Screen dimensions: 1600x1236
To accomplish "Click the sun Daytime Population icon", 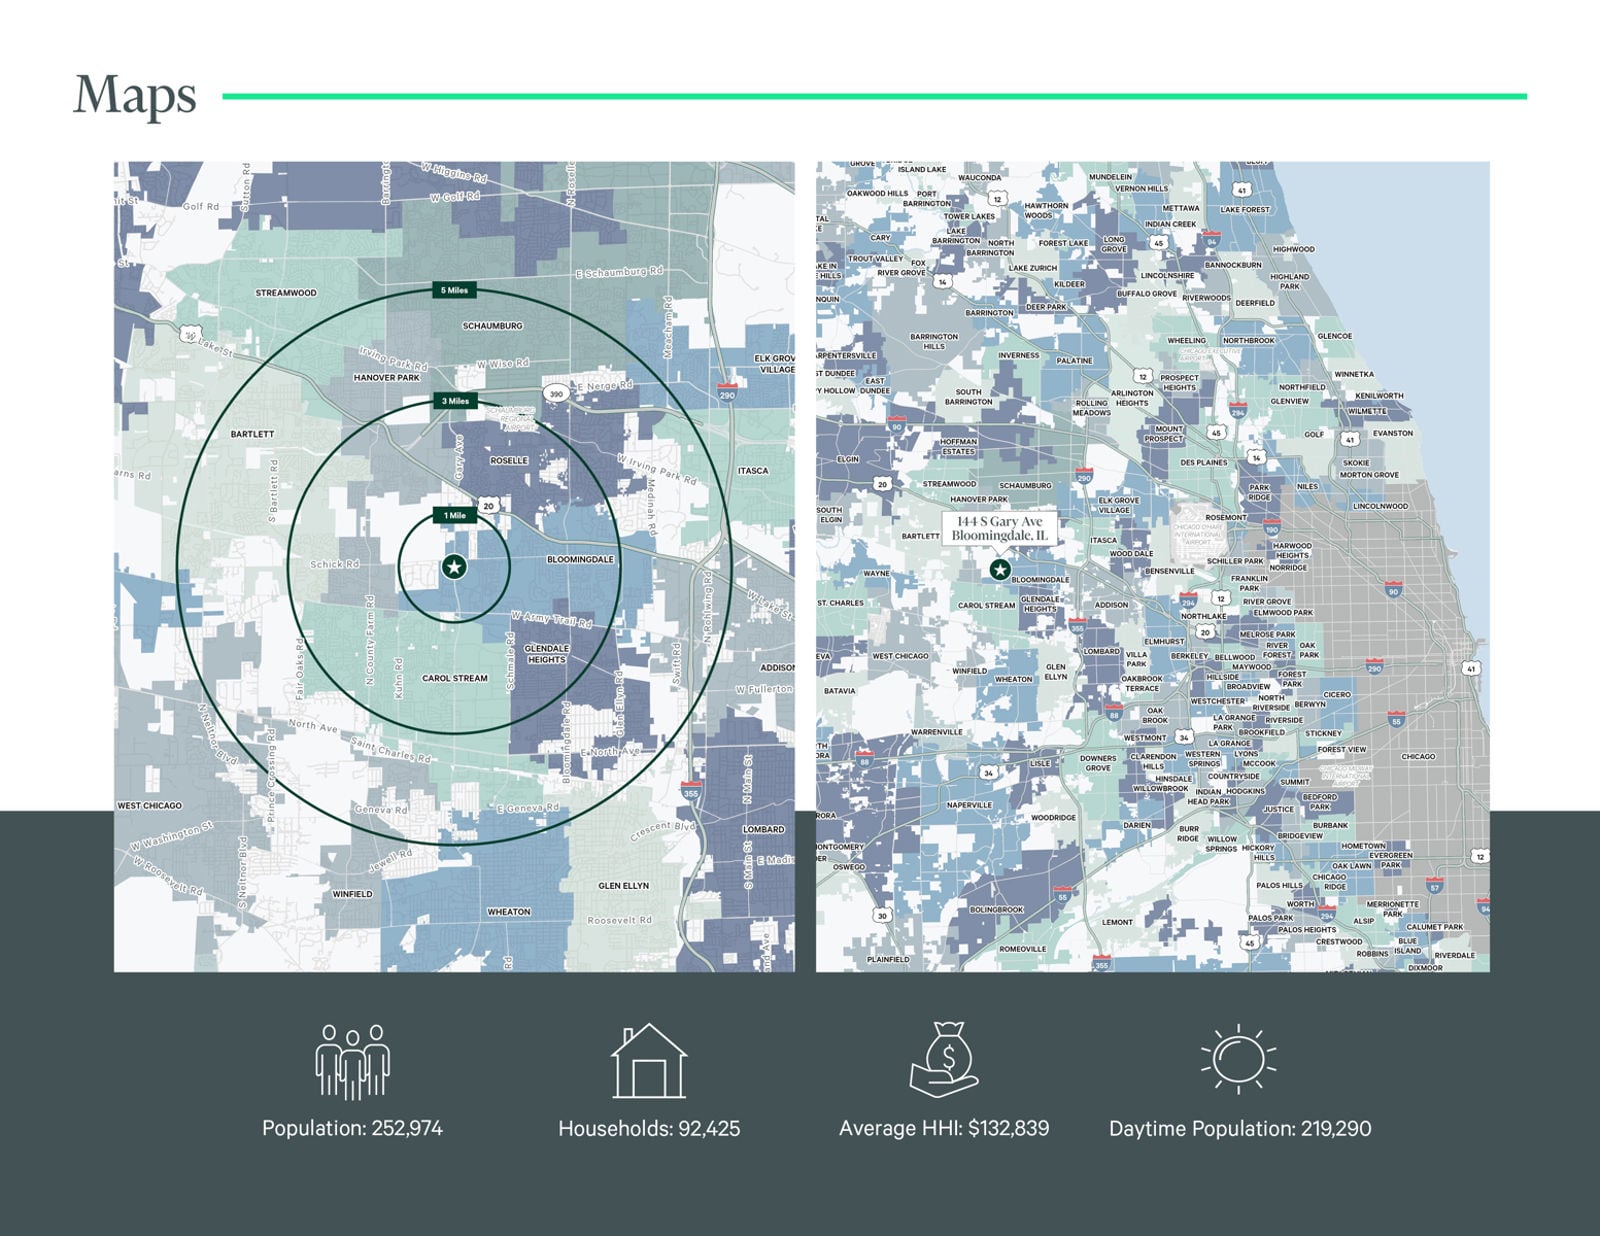I will [1239, 1058].
